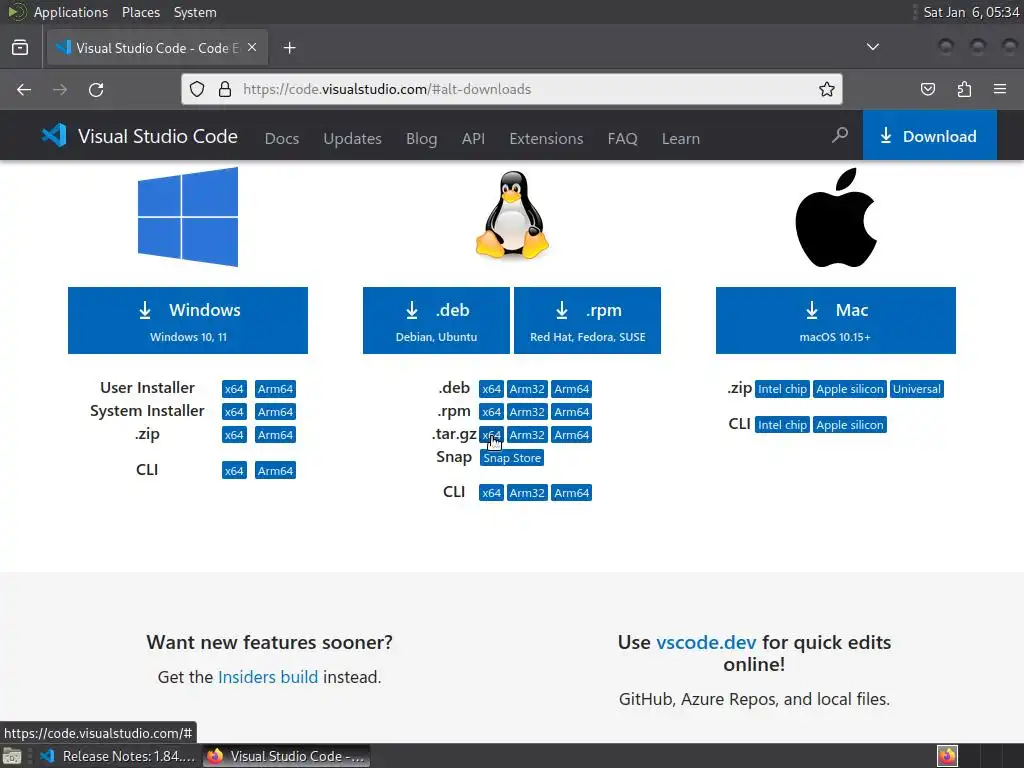Select Linux .deb Arm32
1024x768 pixels.
point(527,389)
